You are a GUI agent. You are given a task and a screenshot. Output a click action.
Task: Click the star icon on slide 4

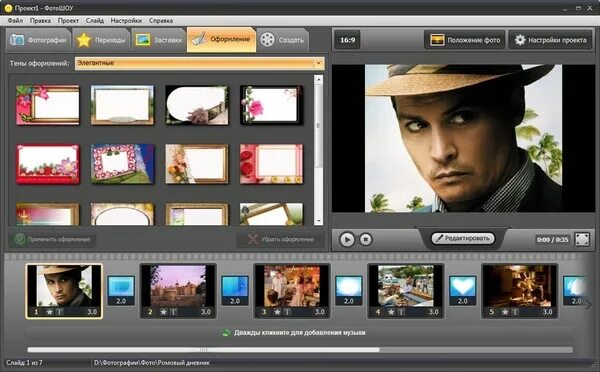391,312
